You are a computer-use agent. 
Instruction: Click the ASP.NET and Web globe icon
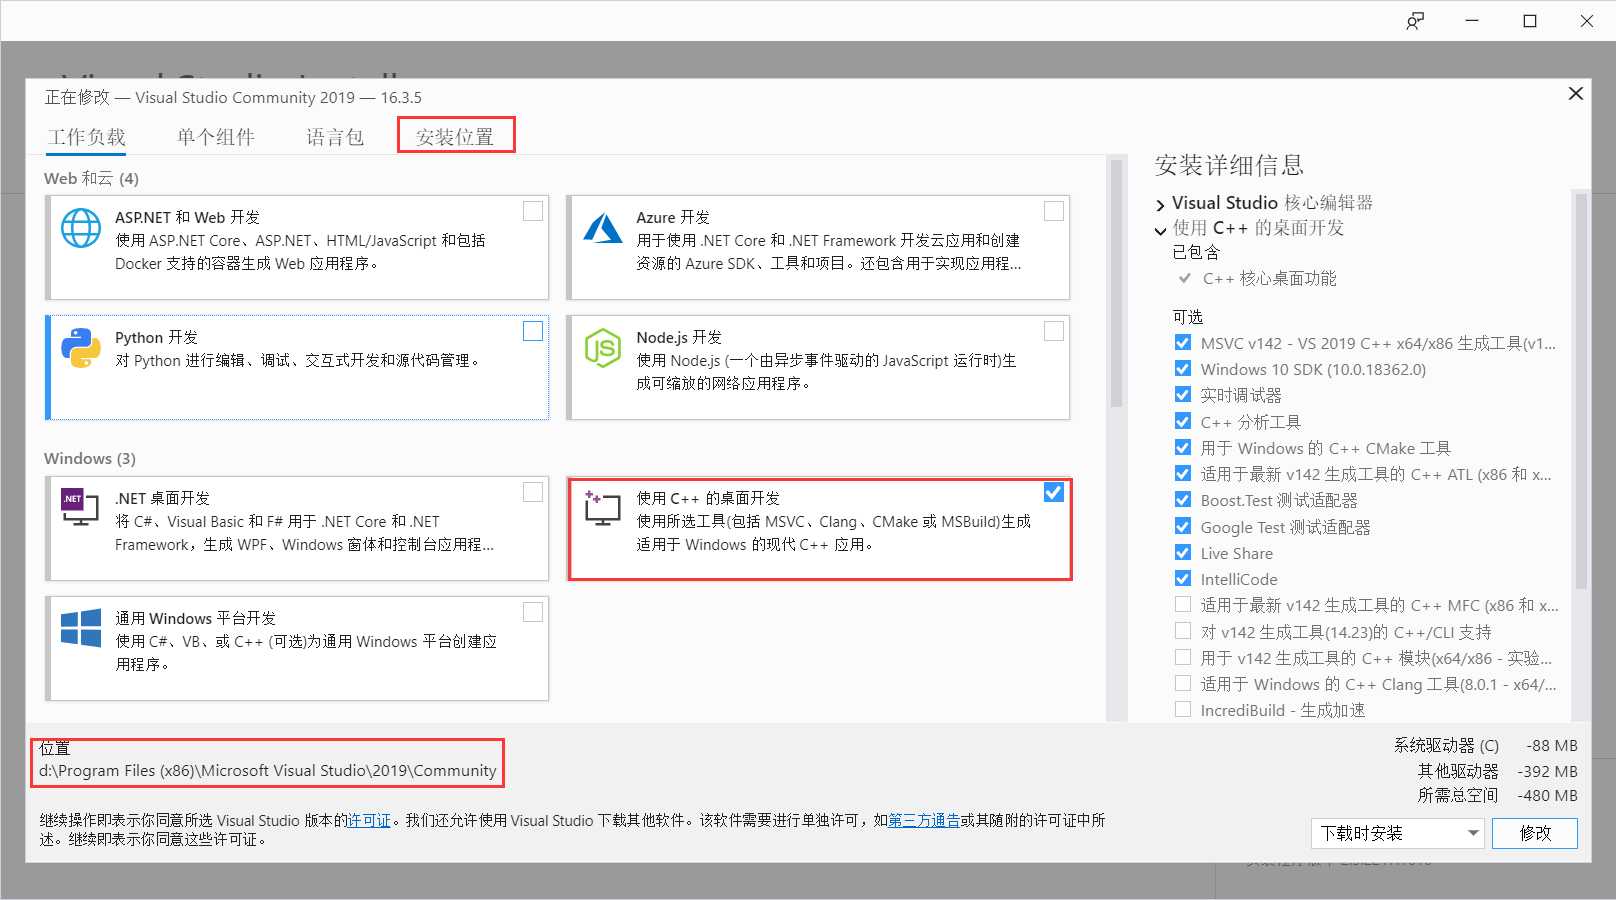point(81,228)
